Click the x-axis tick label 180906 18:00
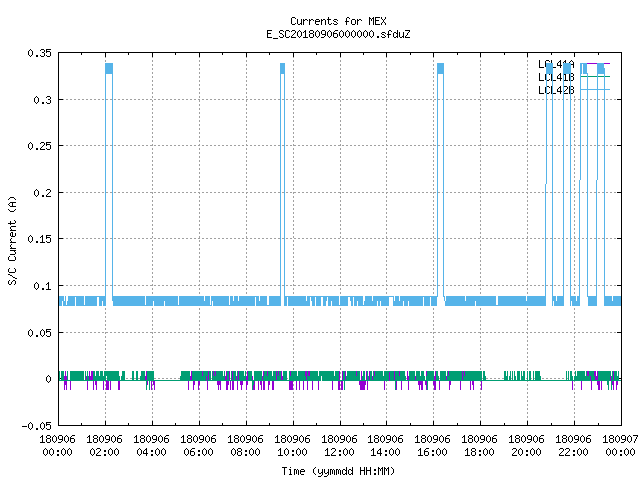The width and height of the screenshot is (640, 480). (479, 445)
